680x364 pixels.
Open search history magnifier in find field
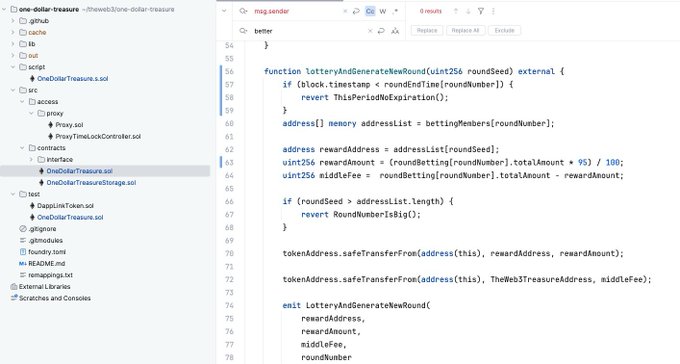243,11
